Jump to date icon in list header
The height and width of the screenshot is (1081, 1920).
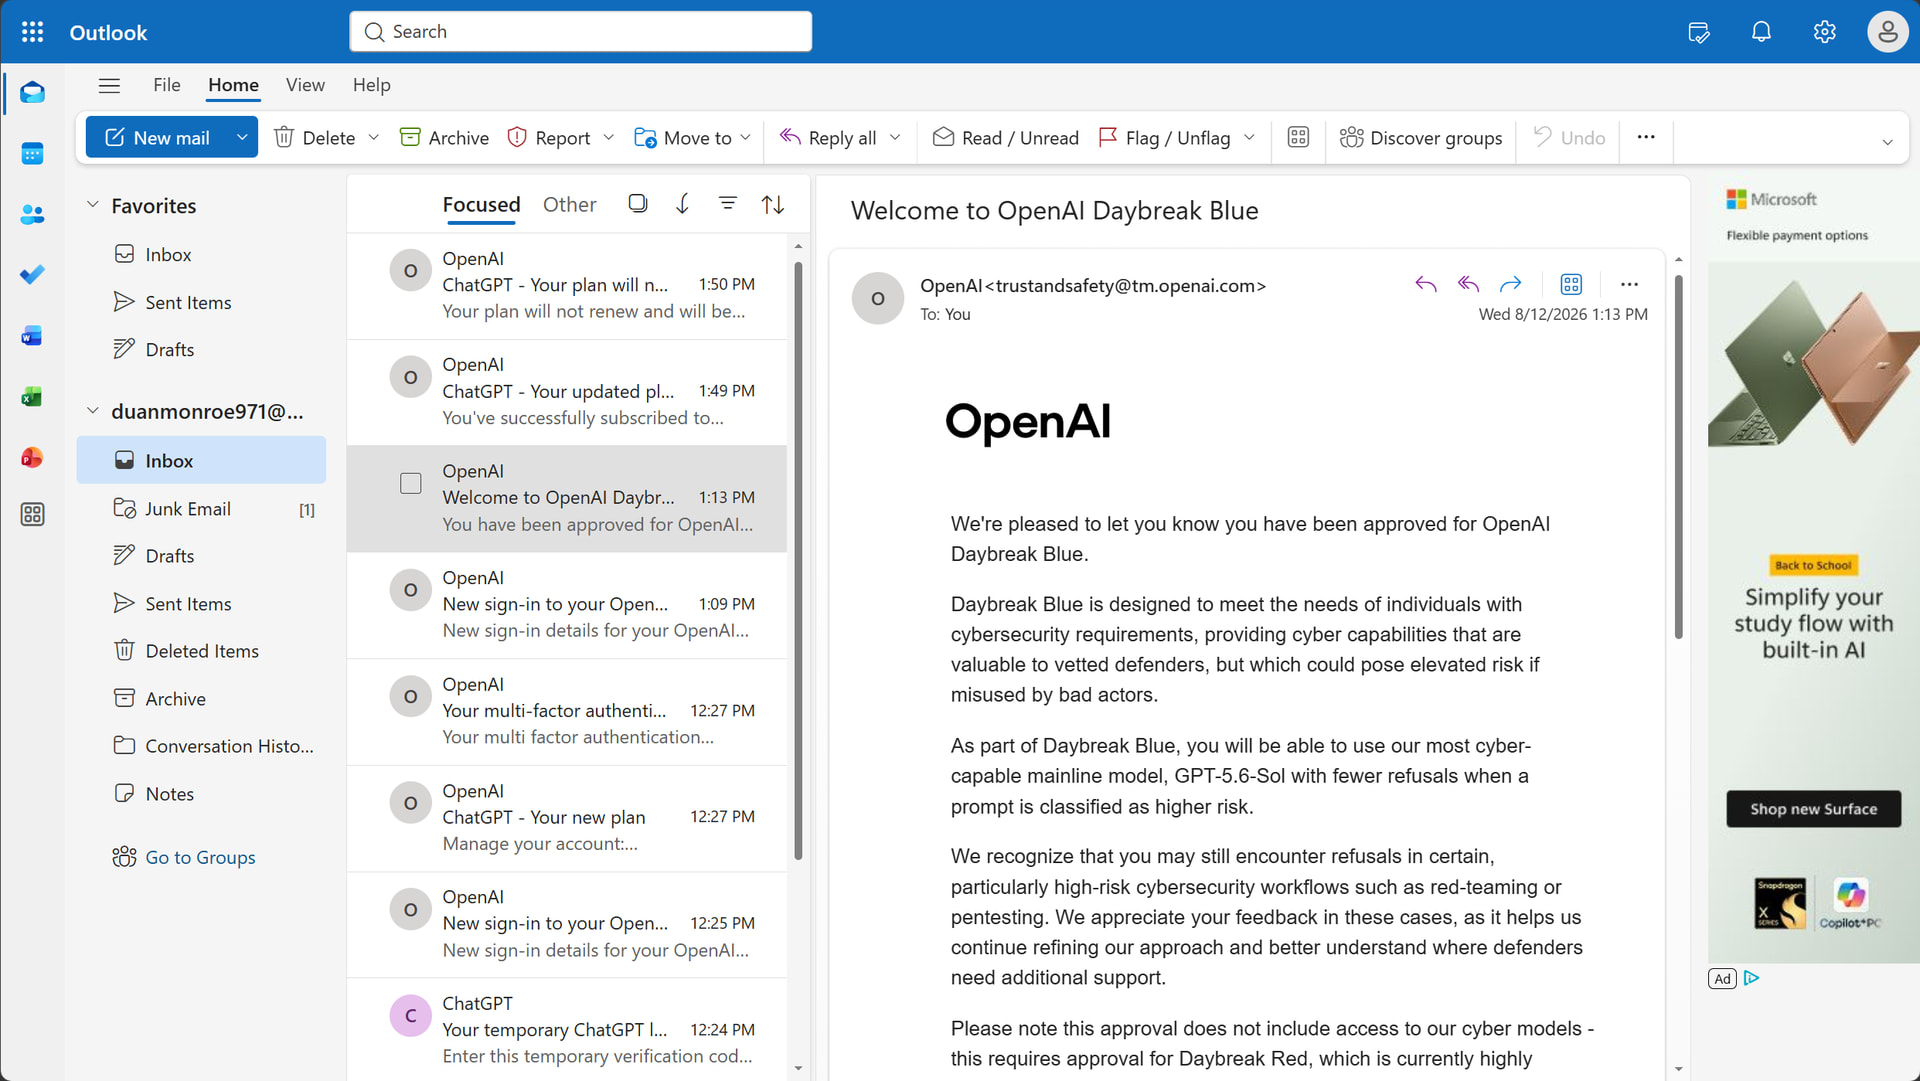(682, 204)
